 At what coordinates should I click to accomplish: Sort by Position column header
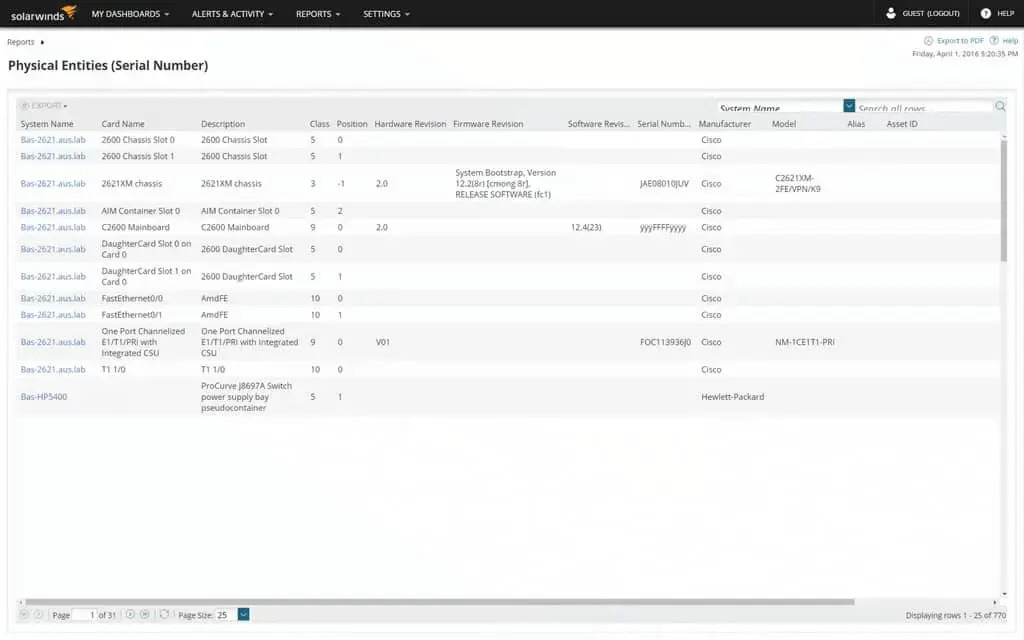[x=352, y=124]
